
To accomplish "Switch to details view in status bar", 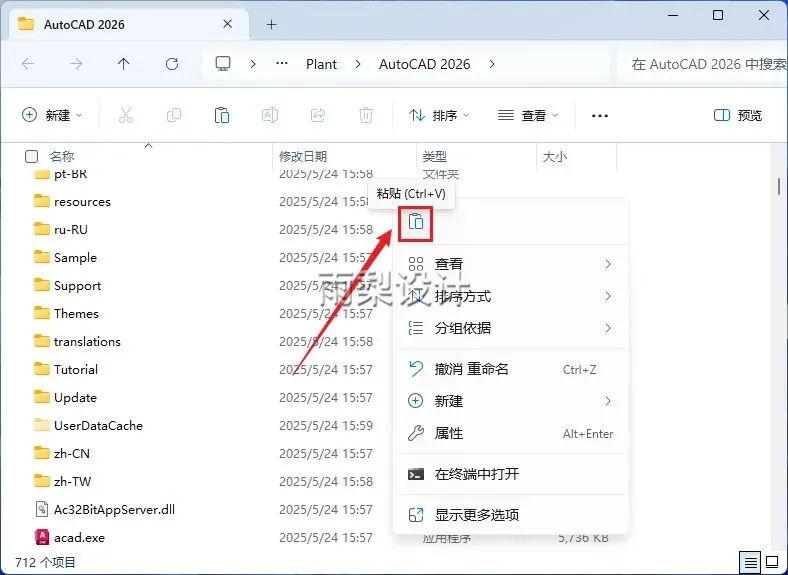I will 750,561.
